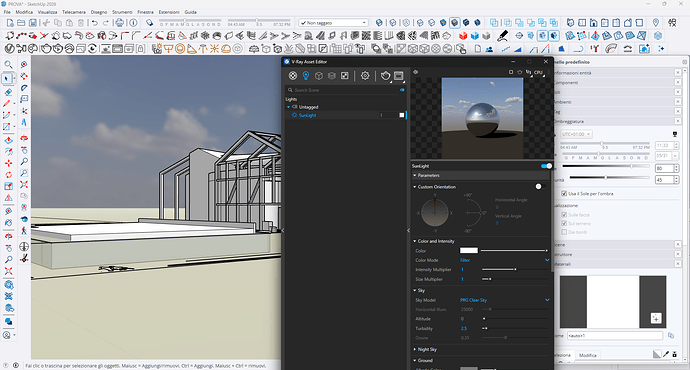Viewport: 690px width, 370px height.
Task: Click the Redo arrow icon
Action: (106, 23)
